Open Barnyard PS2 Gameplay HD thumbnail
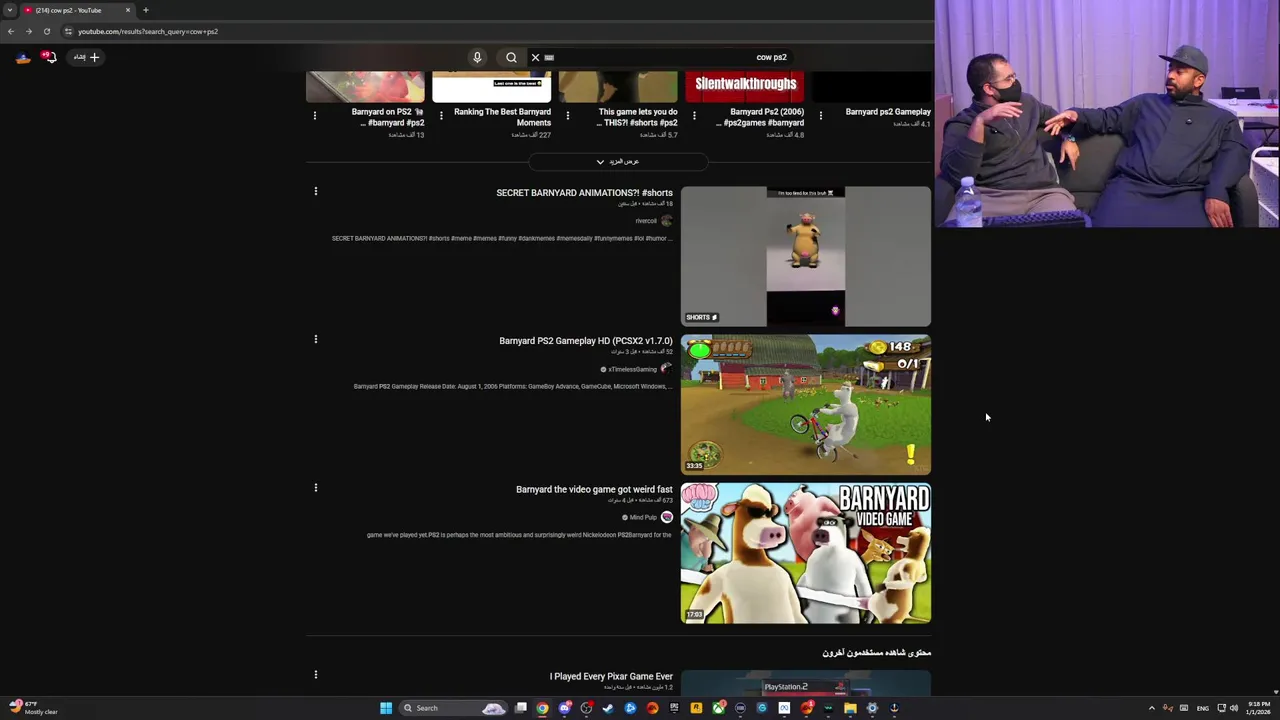The width and height of the screenshot is (1280, 720). 806,405
